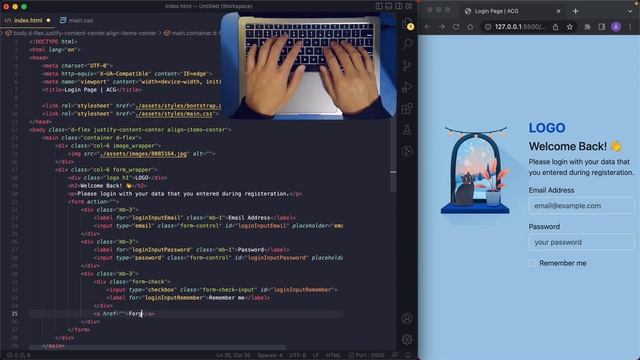Click the browser Back arrow
The width and height of the screenshot is (640, 360).
click(427, 27)
